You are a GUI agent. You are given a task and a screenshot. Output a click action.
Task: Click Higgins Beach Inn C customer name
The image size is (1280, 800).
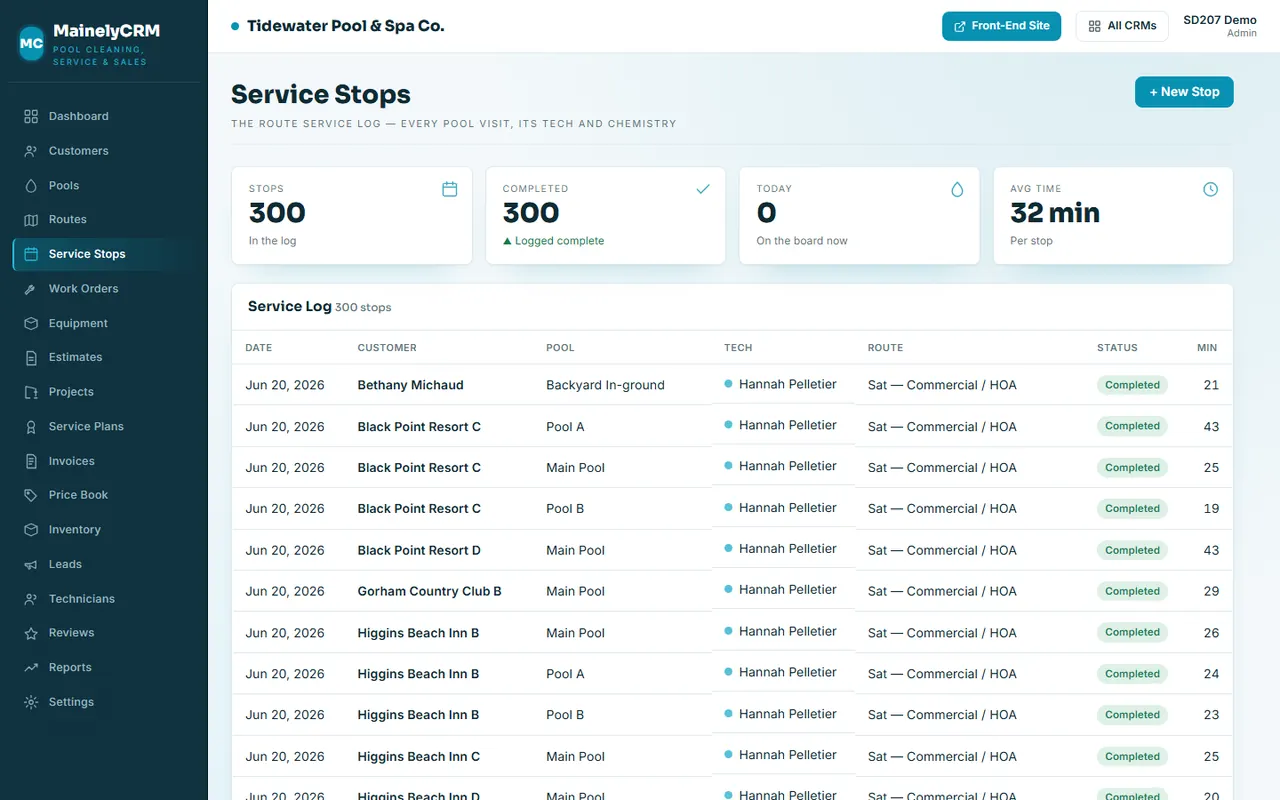(419, 756)
